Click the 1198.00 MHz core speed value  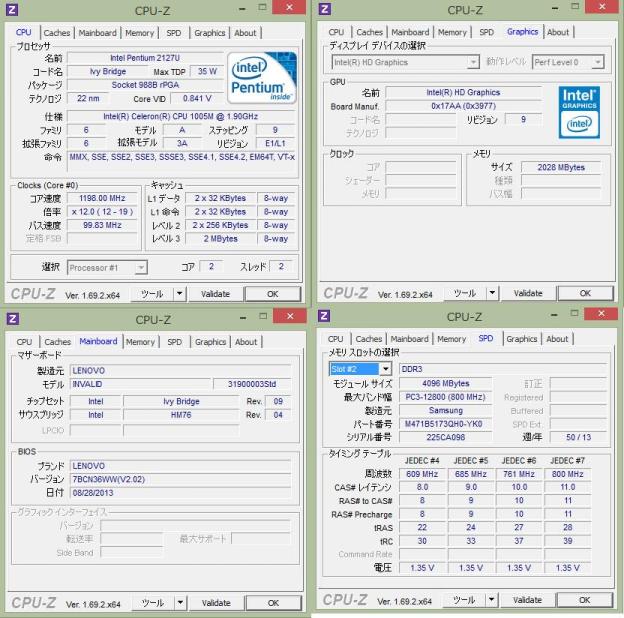pos(102,198)
